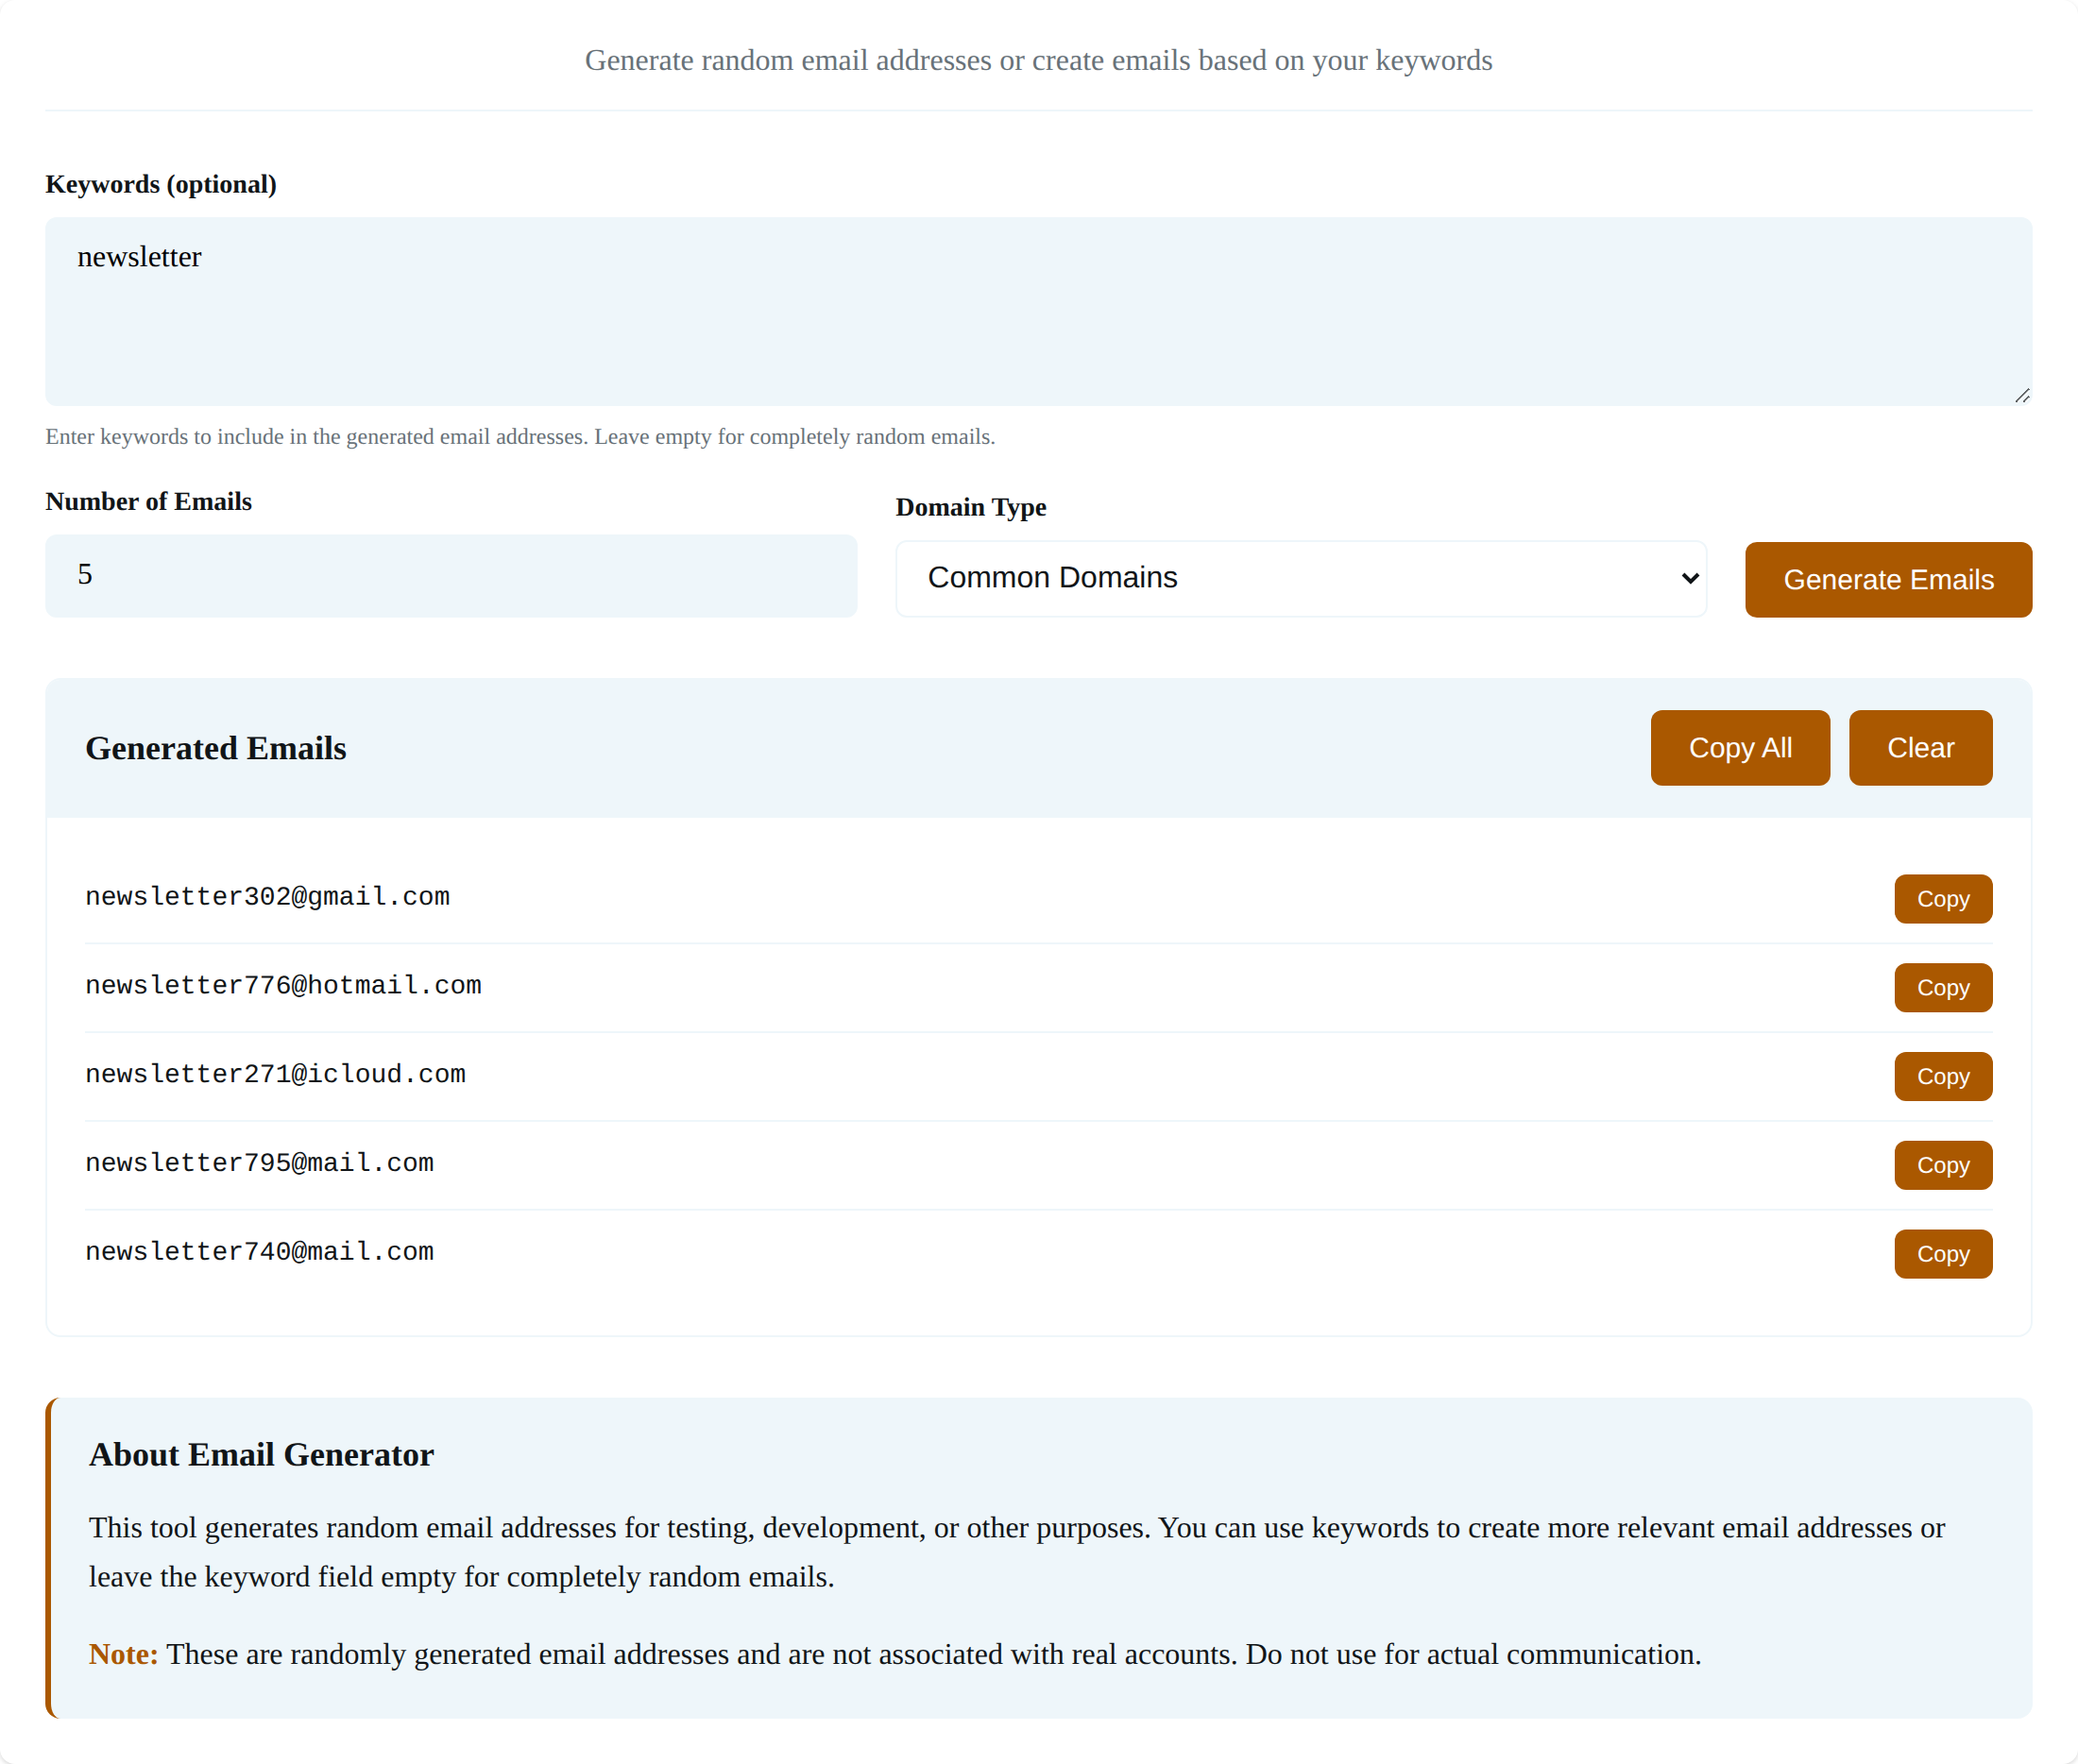
Task: Clear the generated emails list
Action: (1920, 747)
